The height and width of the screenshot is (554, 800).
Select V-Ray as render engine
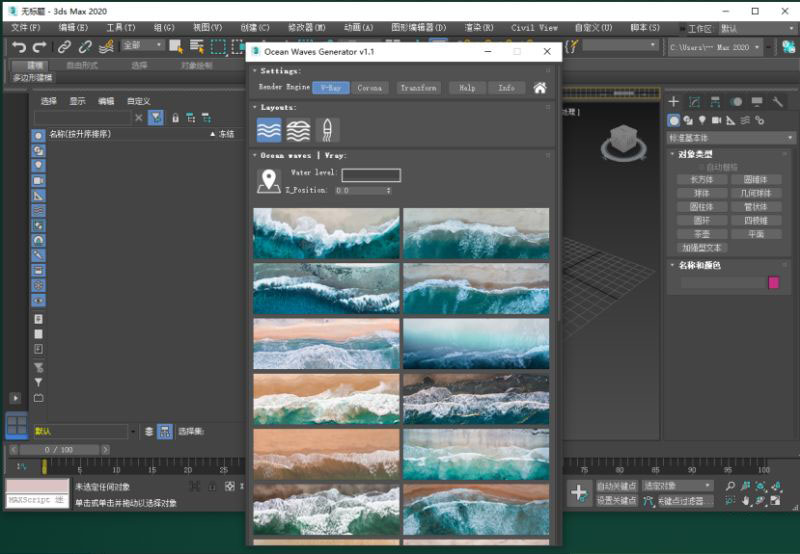329,88
